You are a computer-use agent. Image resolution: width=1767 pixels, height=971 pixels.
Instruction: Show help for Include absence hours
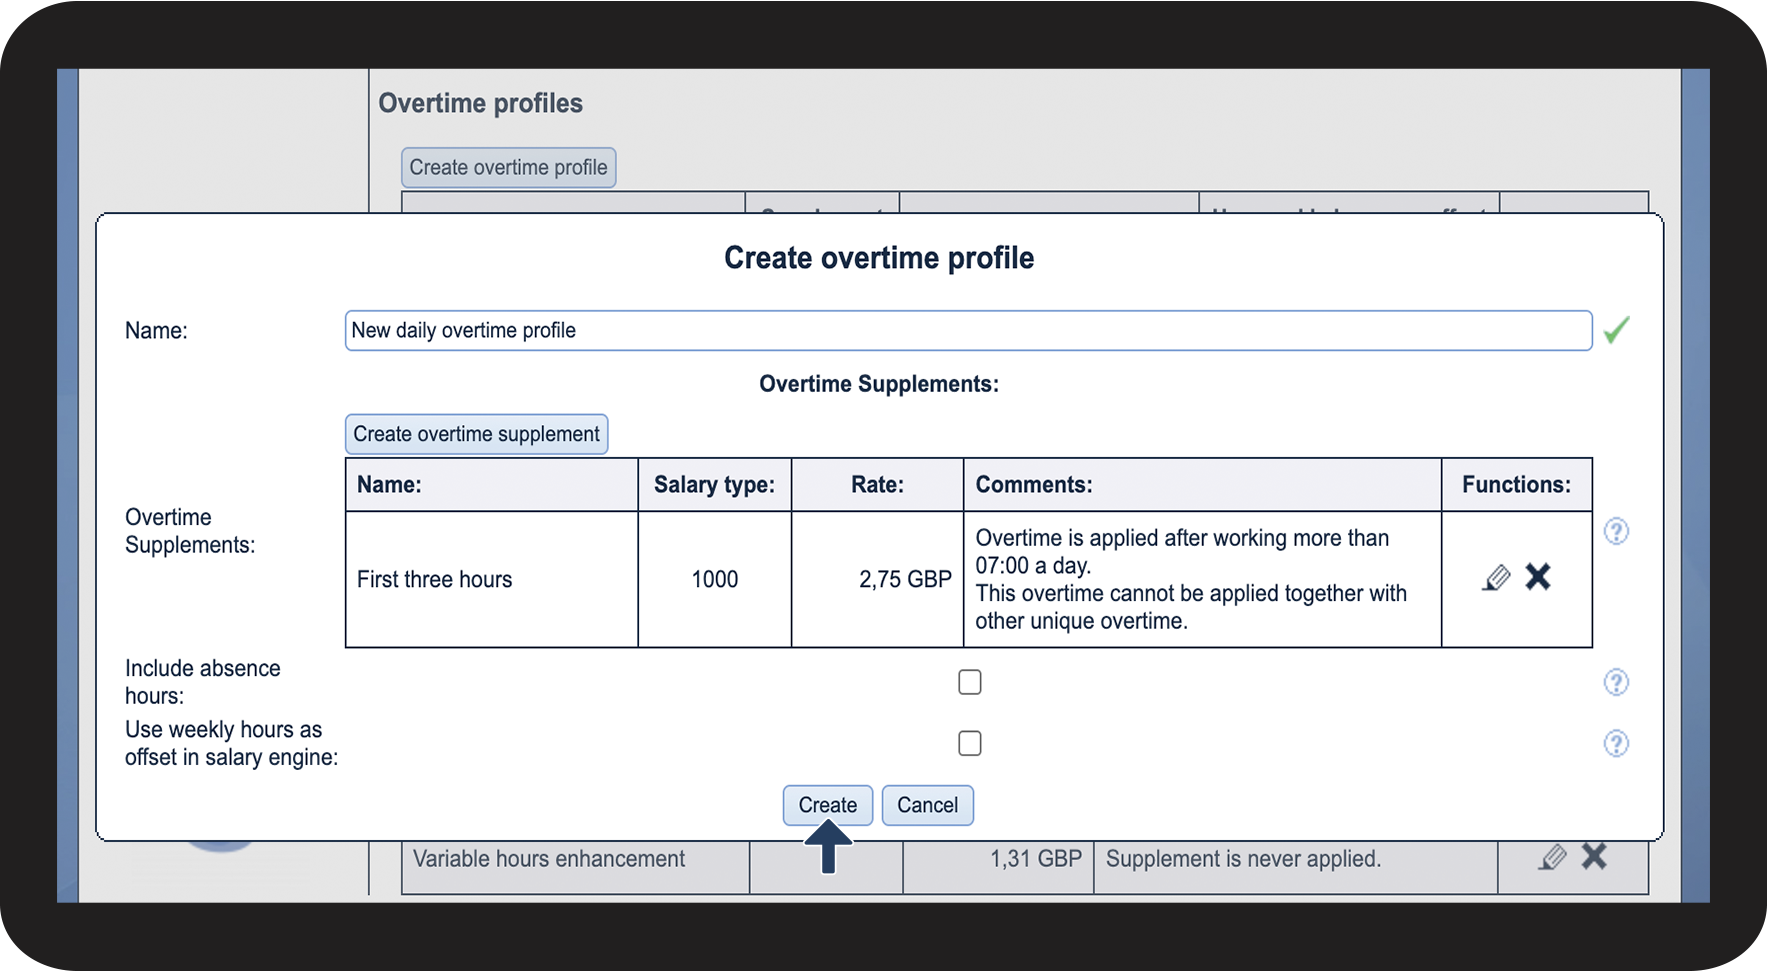pyautogui.click(x=1616, y=682)
